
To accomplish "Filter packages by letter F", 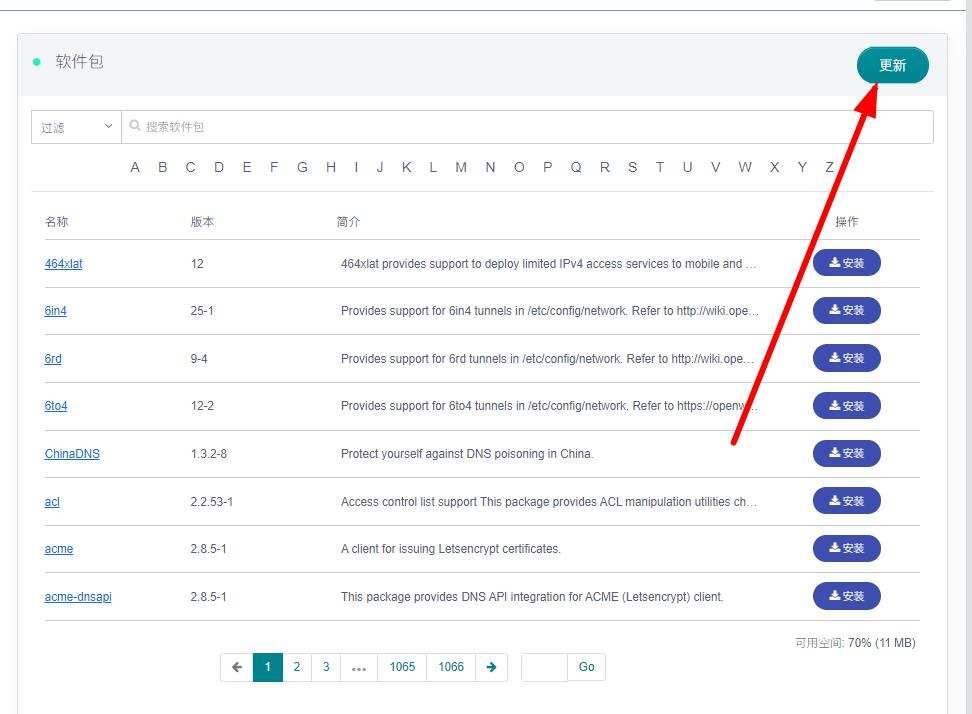I will tap(274, 167).
